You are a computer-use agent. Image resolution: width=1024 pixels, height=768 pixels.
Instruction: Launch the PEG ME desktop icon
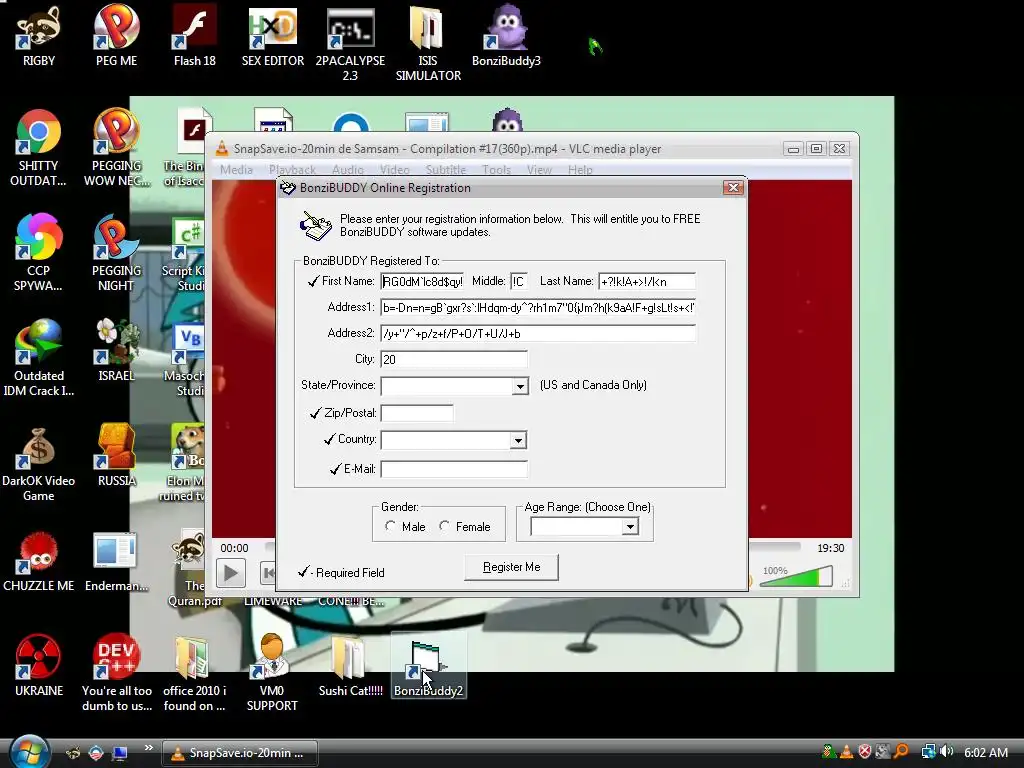(x=116, y=37)
